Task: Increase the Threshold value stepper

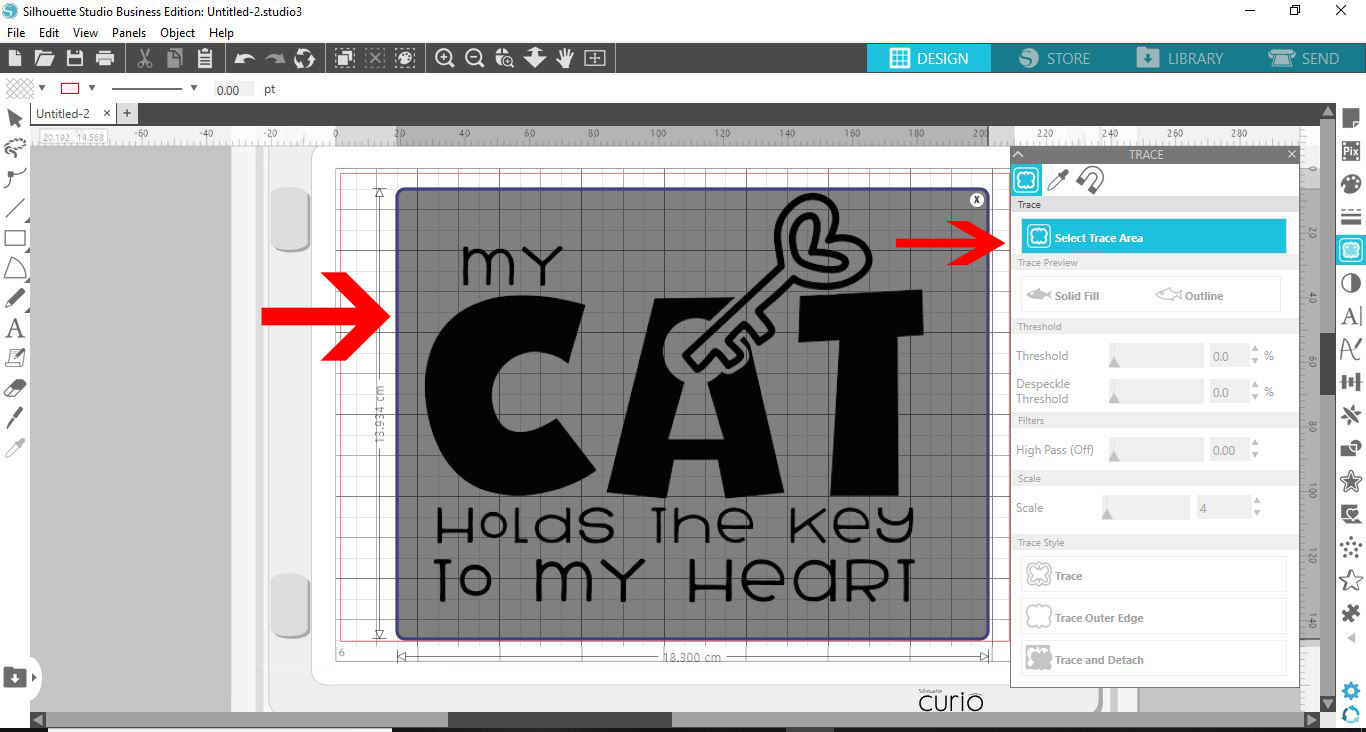Action: [1256, 350]
